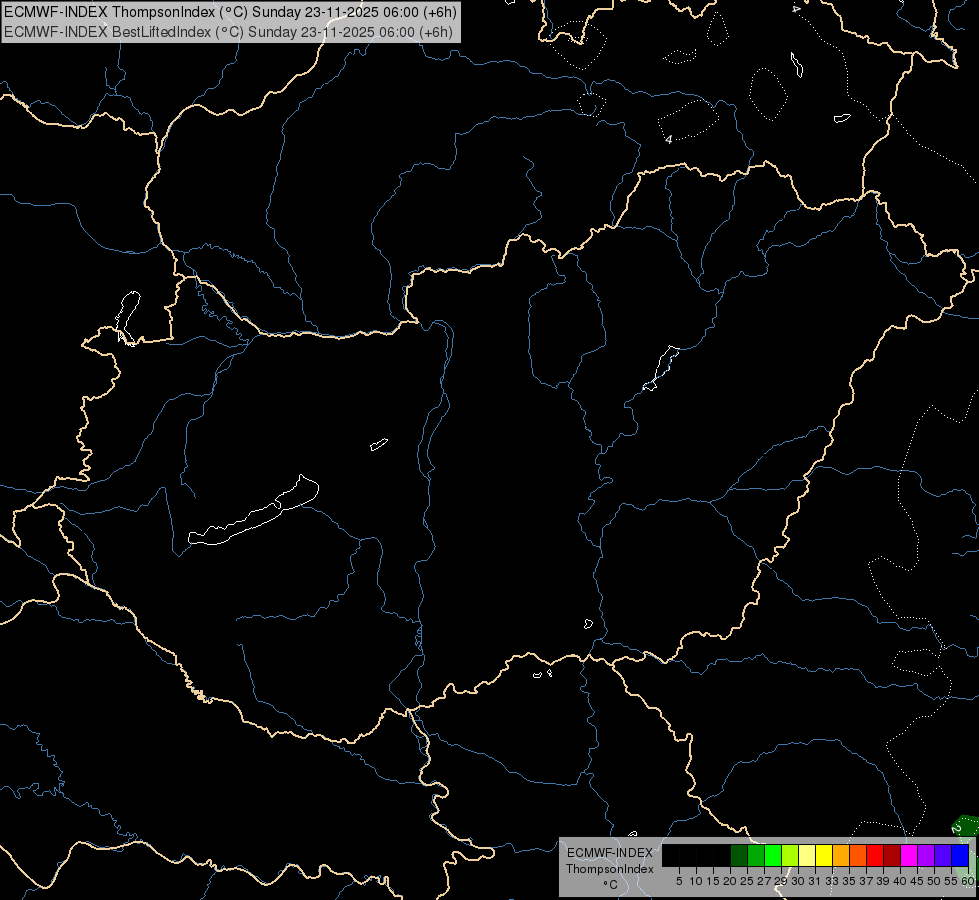Select the medium green 25–27 legend swatch
This screenshot has height=900, width=979.
click(x=756, y=855)
